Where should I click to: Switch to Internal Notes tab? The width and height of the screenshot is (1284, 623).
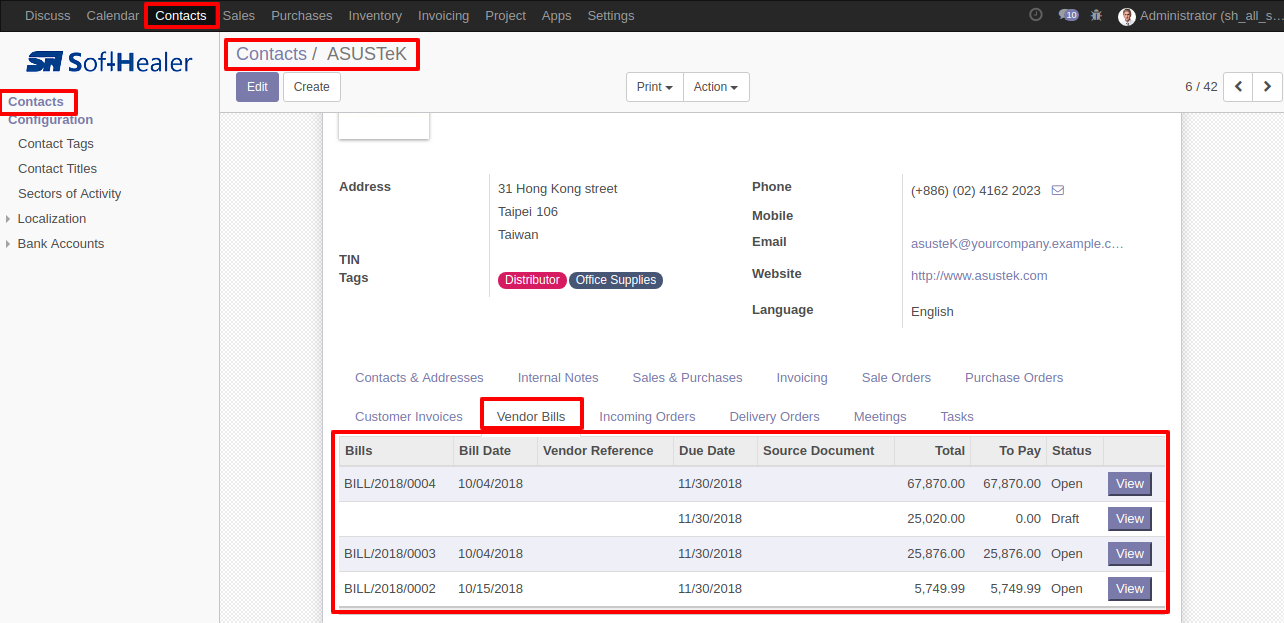click(558, 378)
